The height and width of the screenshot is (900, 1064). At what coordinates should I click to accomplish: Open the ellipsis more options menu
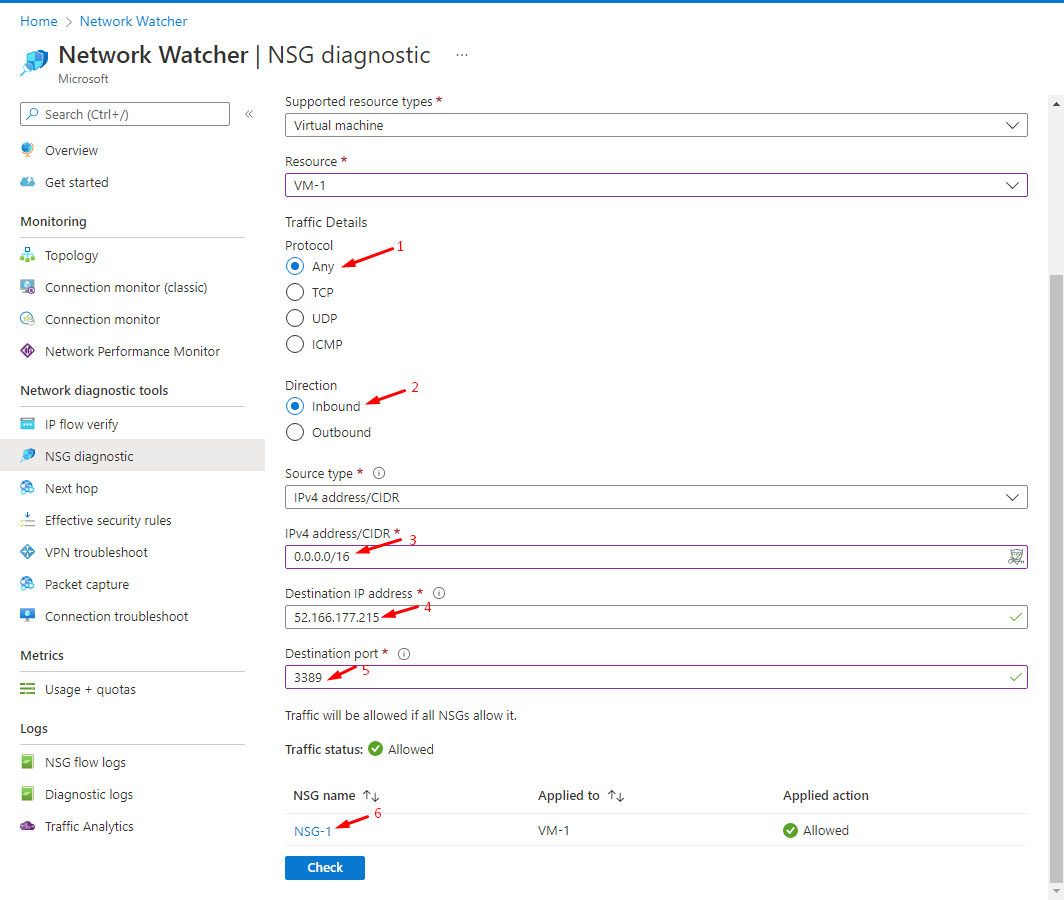(462, 55)
